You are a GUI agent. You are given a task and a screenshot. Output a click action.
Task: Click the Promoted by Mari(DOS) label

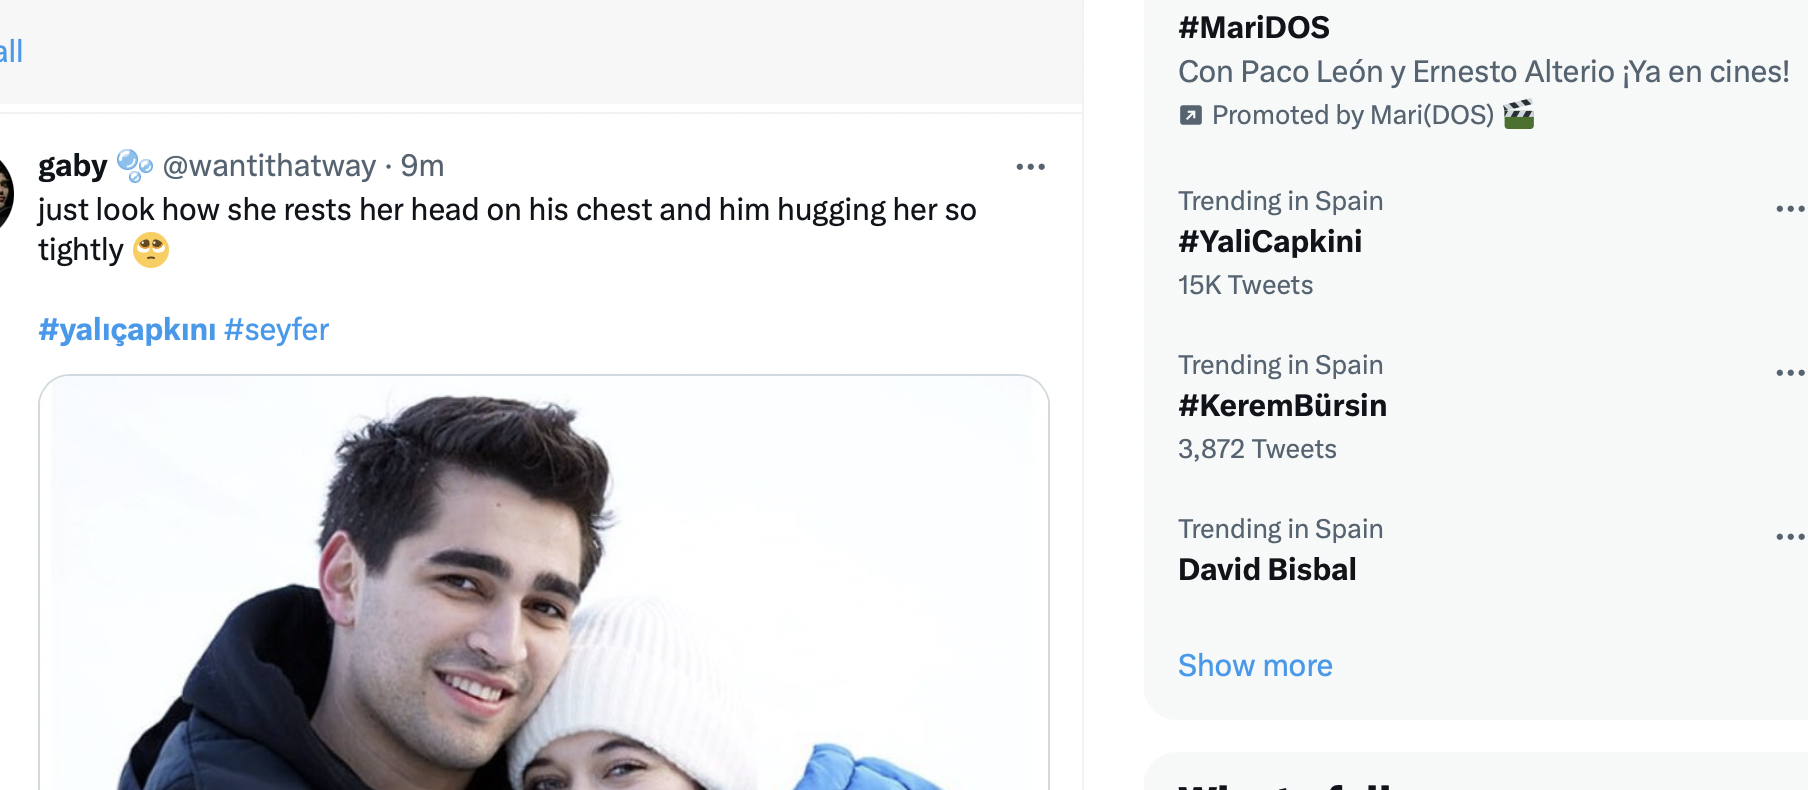pyautogui.click(x=1352, y=115)
